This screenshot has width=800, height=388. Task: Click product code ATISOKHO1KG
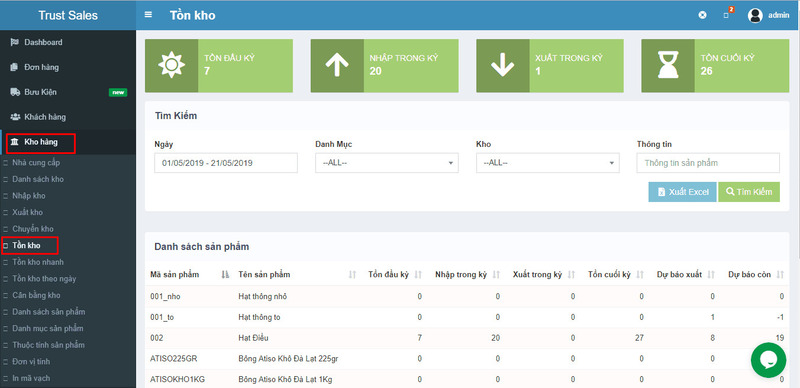pos(178,380)
